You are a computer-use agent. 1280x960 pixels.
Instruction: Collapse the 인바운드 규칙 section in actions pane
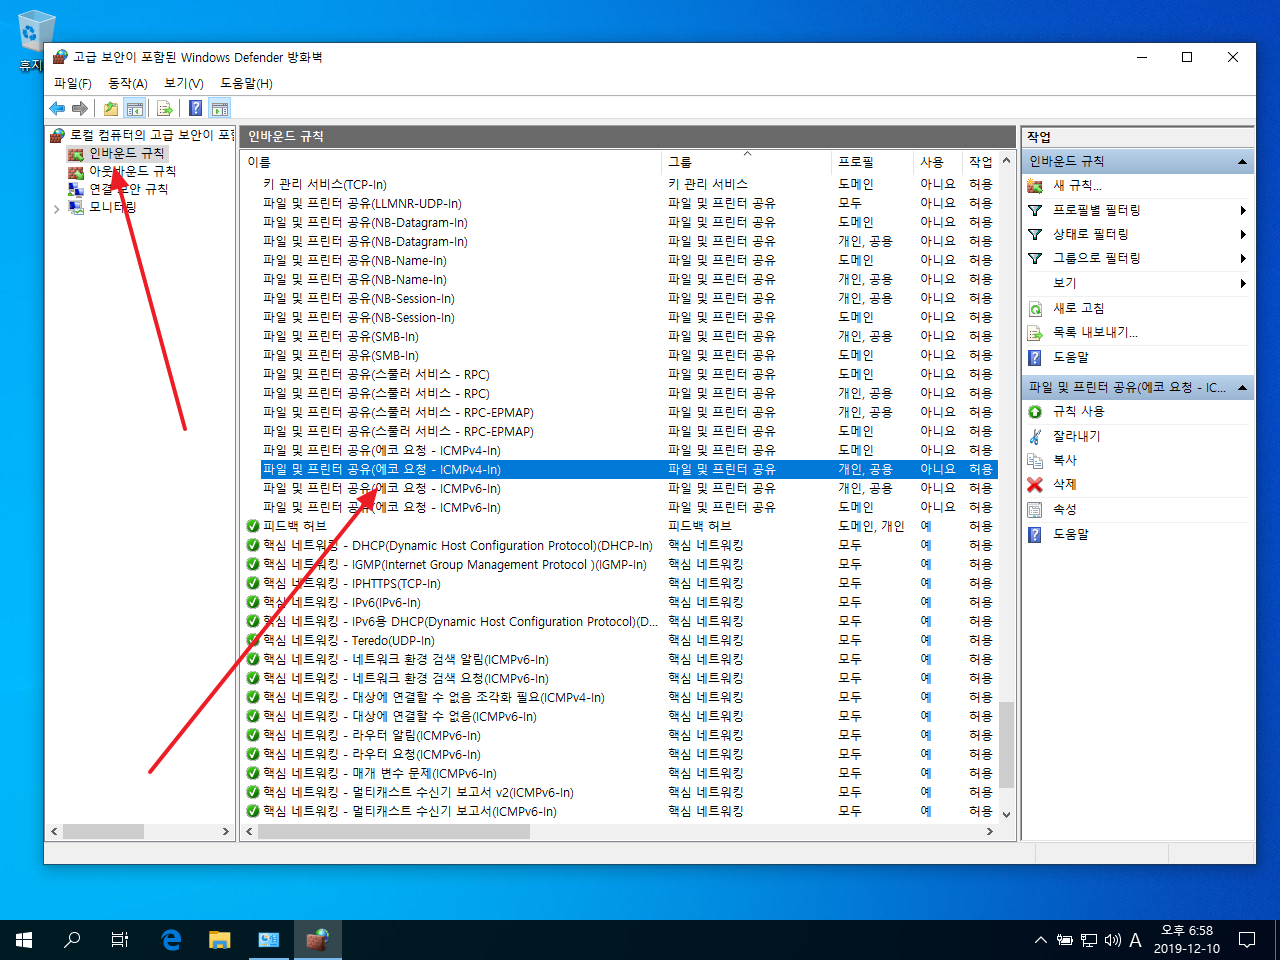tap(1242, 162)
